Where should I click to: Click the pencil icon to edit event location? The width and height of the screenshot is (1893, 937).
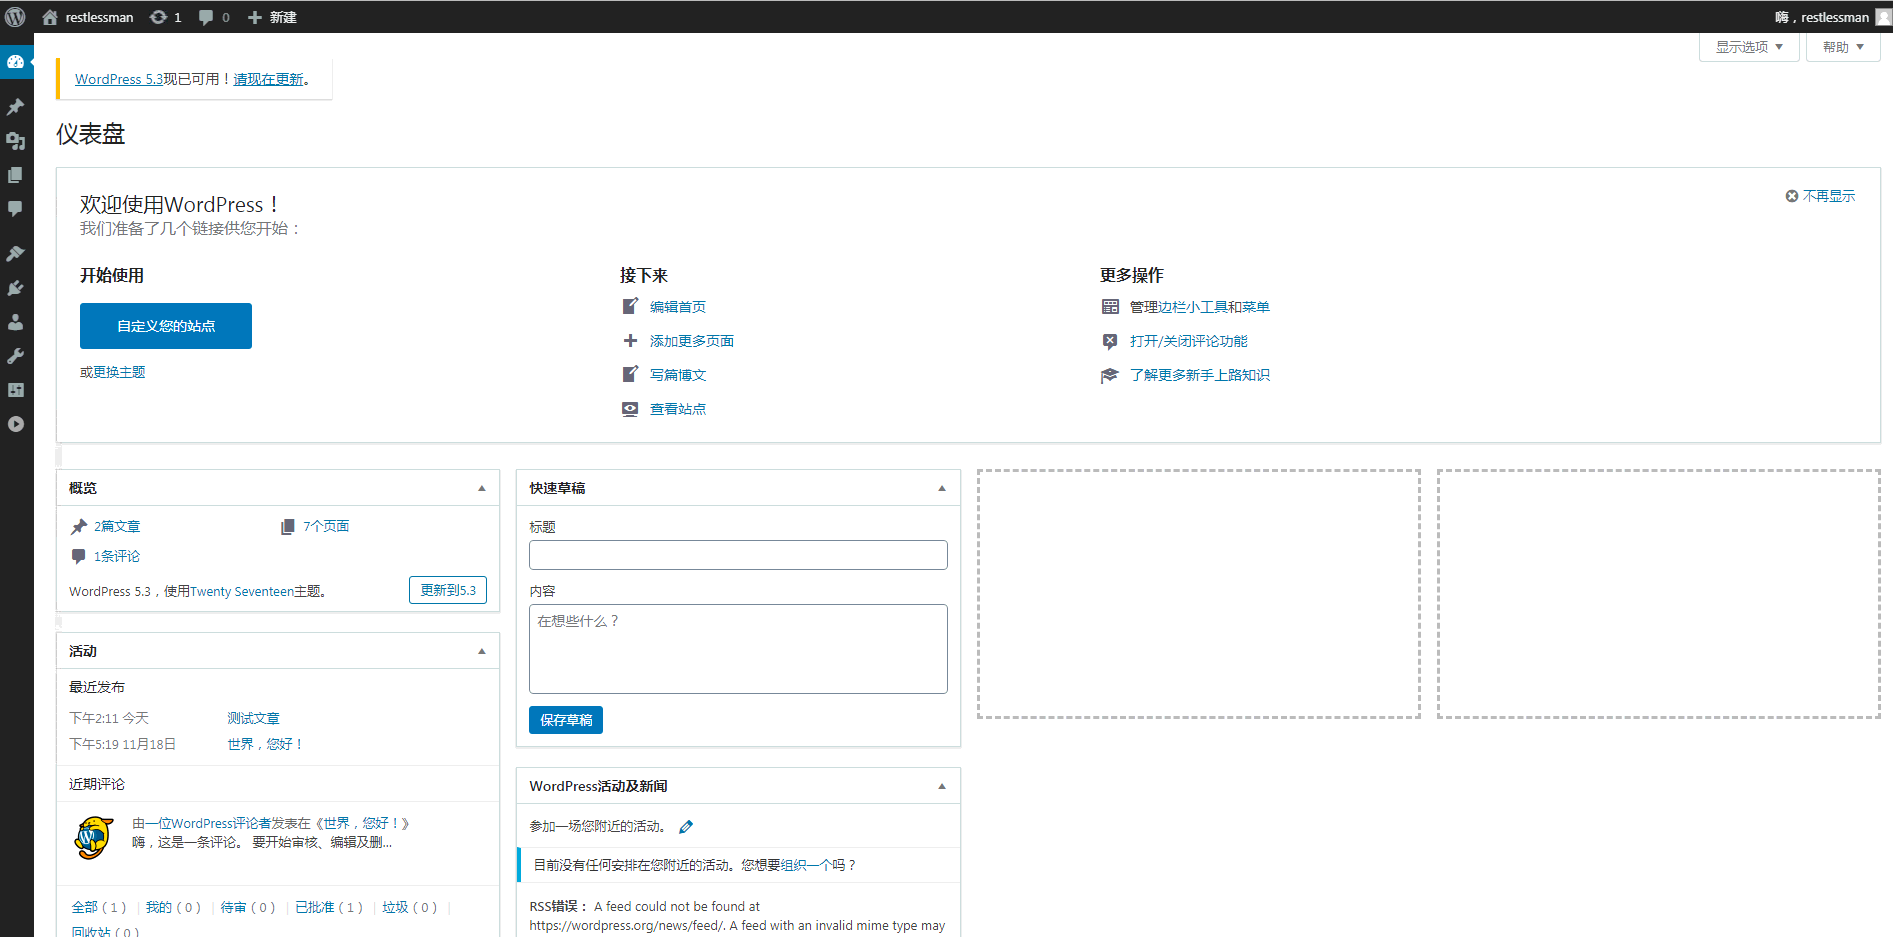tap(686, 827)
